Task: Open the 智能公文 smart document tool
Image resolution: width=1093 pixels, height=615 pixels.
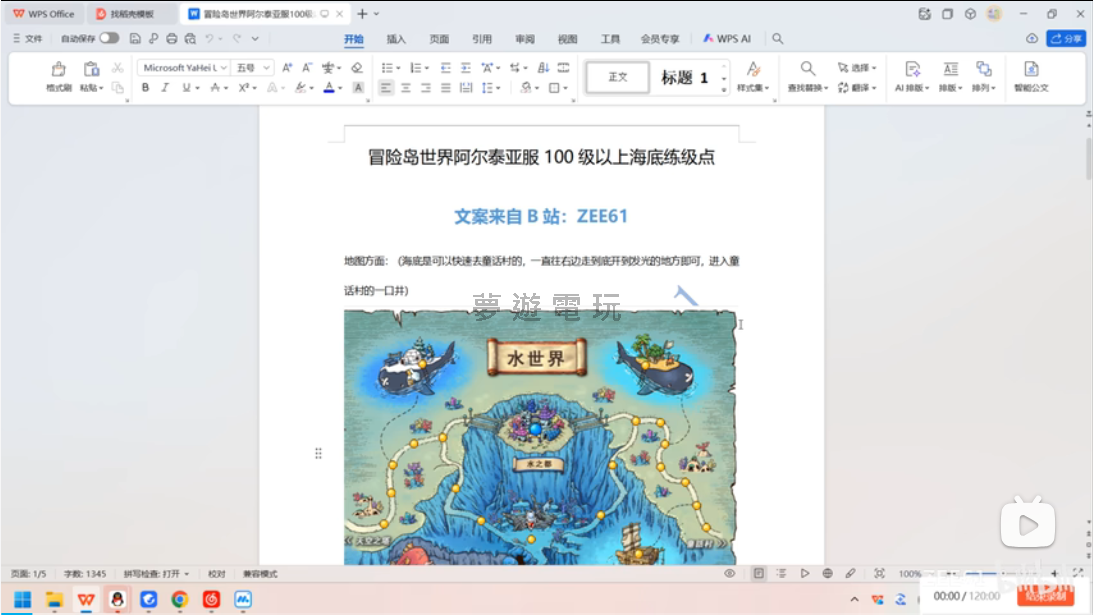Action: [1031, 69]
